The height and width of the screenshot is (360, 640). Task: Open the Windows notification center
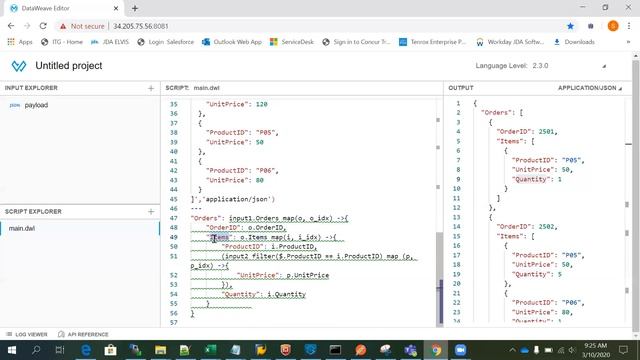pos(623,350)
